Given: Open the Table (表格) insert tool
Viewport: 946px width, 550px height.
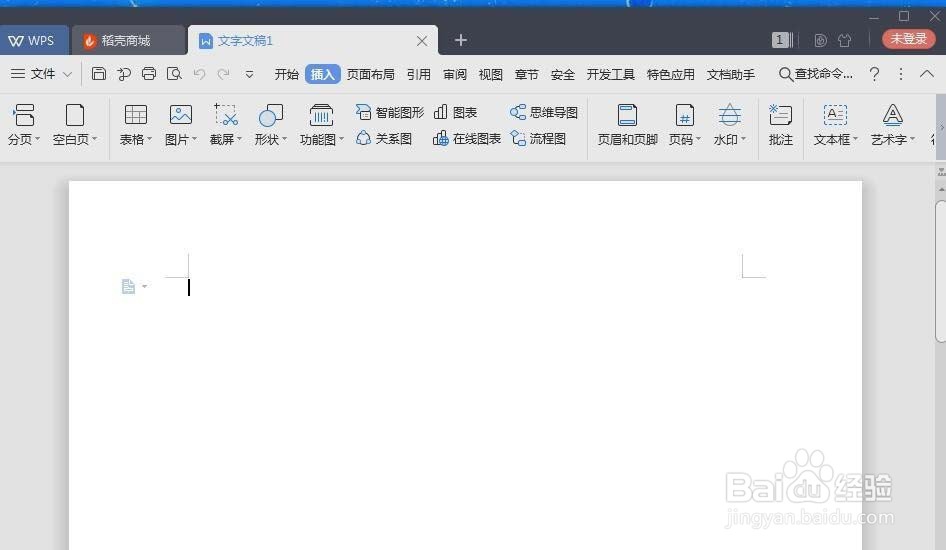Looking at the screenshot, I should pos(135,124).
